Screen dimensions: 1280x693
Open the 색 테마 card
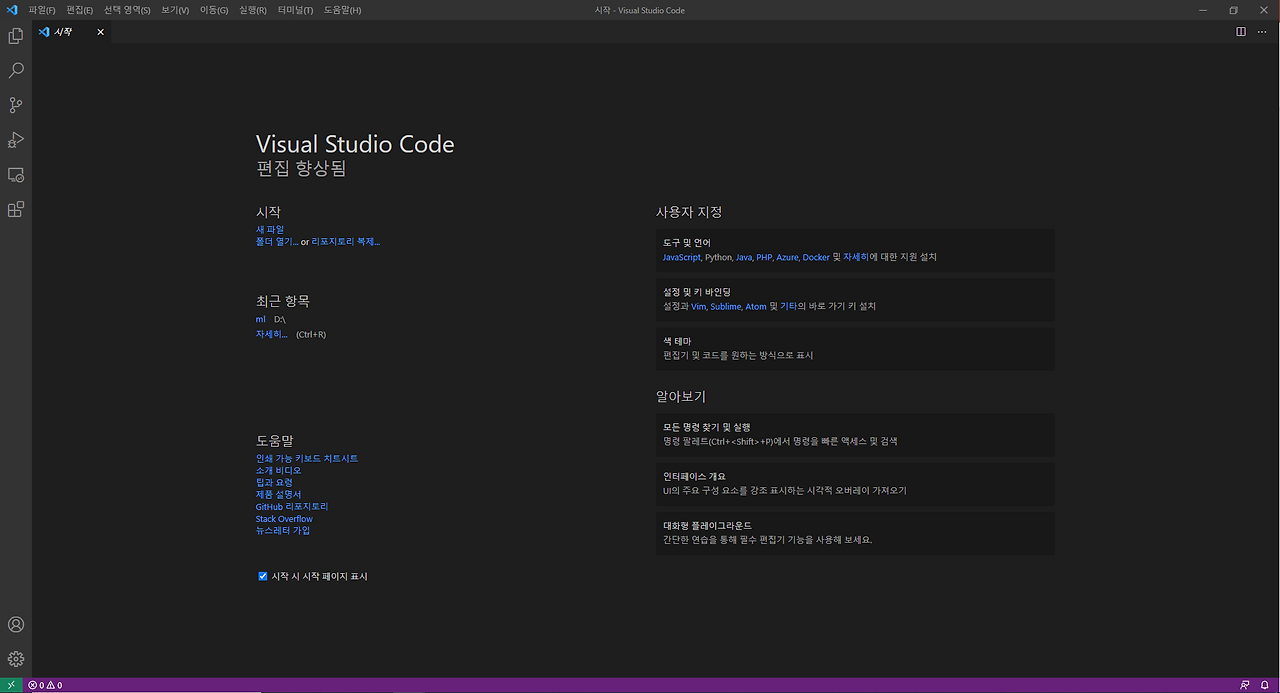click(x=855, y=348)
